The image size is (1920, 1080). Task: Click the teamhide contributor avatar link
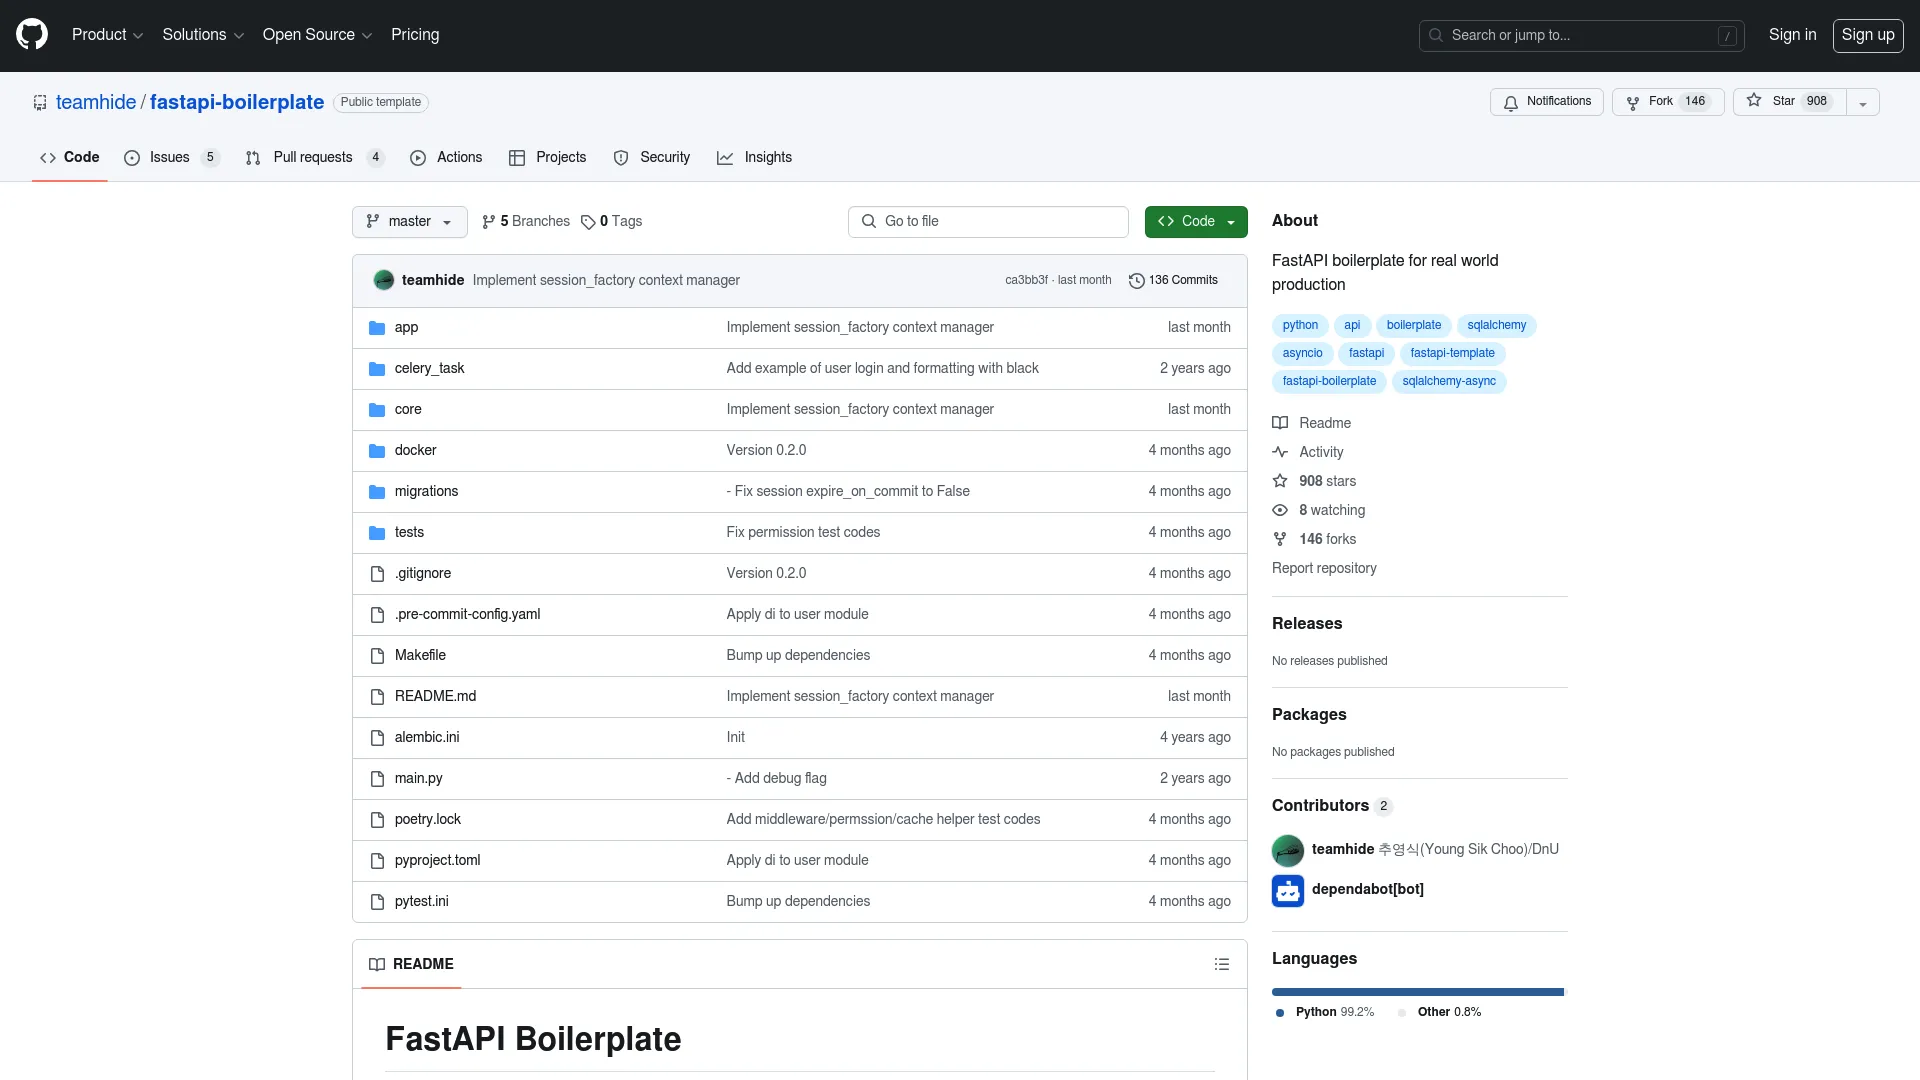pos(1287,849)
